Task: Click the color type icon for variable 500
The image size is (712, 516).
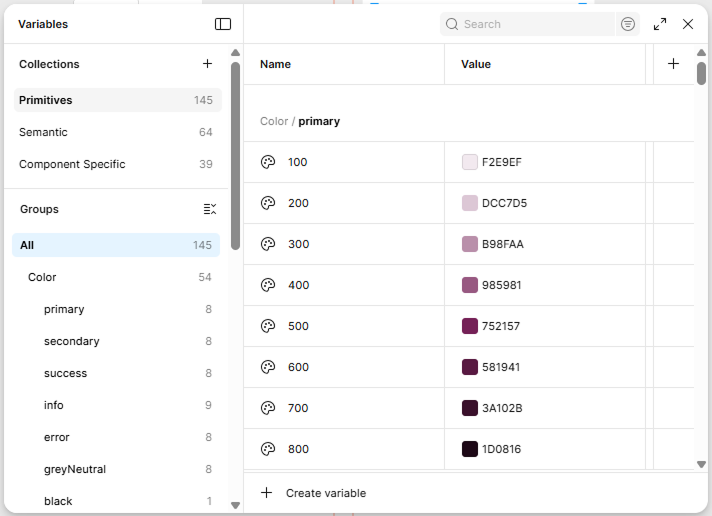Action: point(268,326)
